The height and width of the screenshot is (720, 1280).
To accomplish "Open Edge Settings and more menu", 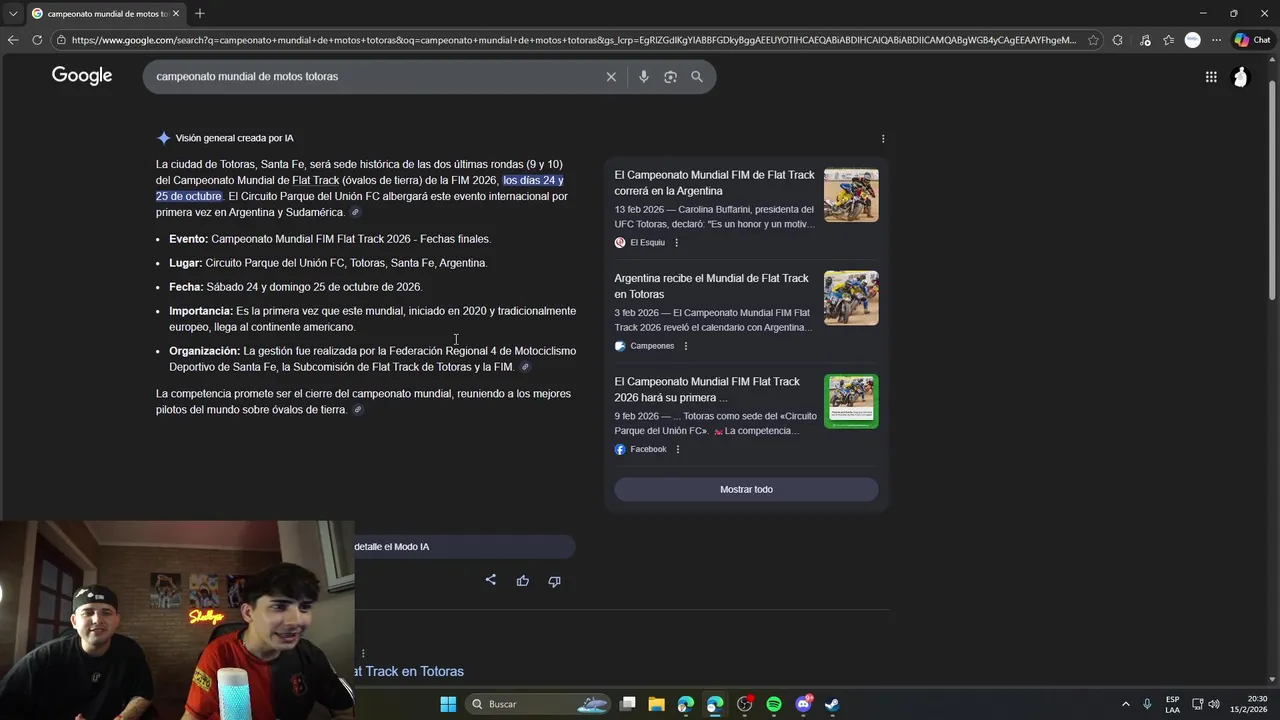I will coord(1216,40).
